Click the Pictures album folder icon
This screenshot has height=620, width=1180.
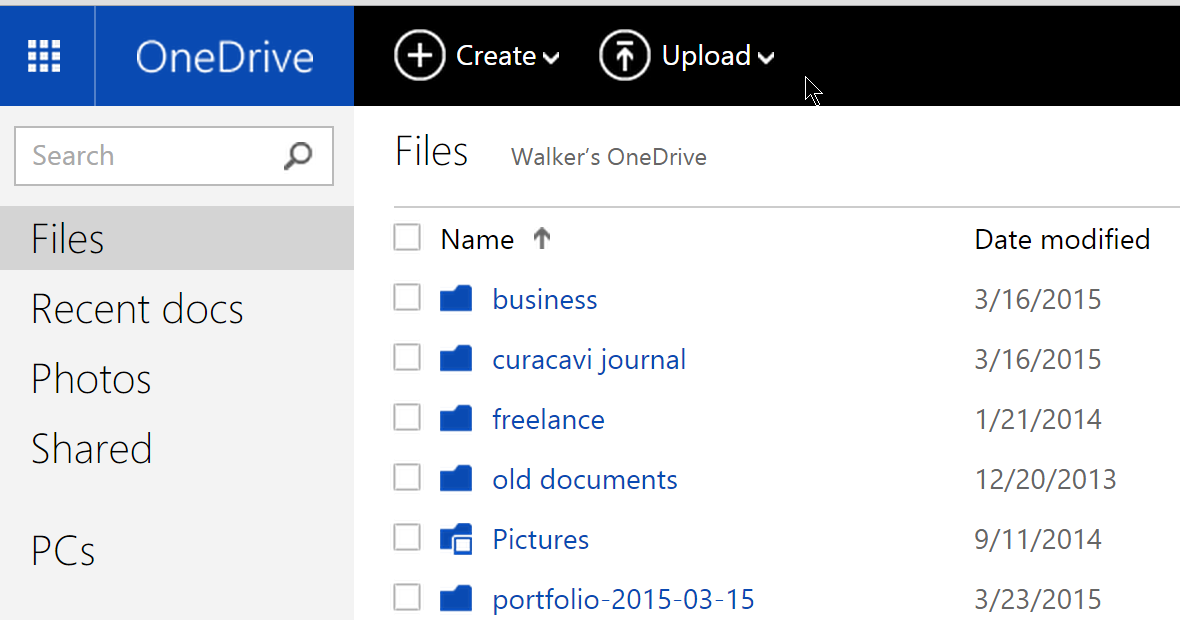456,539
